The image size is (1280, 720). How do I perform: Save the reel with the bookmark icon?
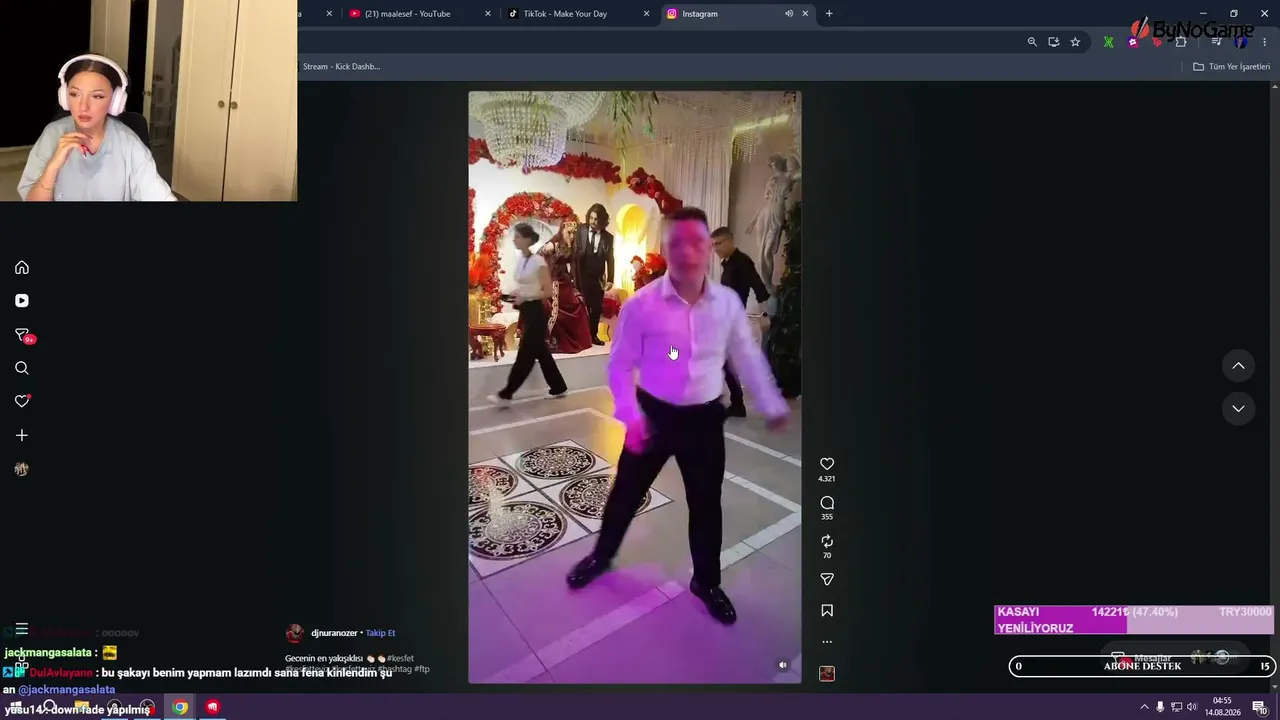(827, 610)
